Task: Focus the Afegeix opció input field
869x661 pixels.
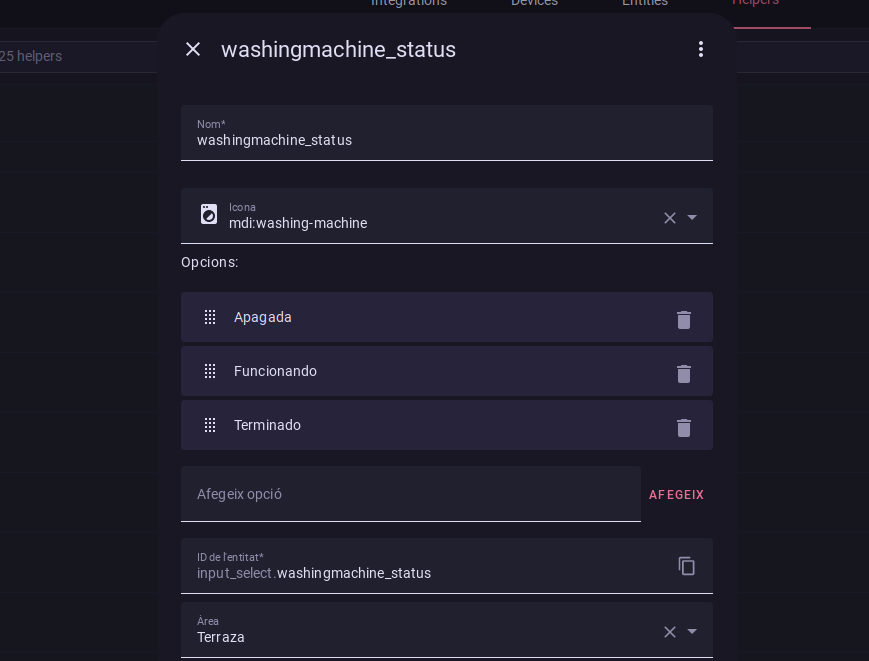Action: pos(410,494)
